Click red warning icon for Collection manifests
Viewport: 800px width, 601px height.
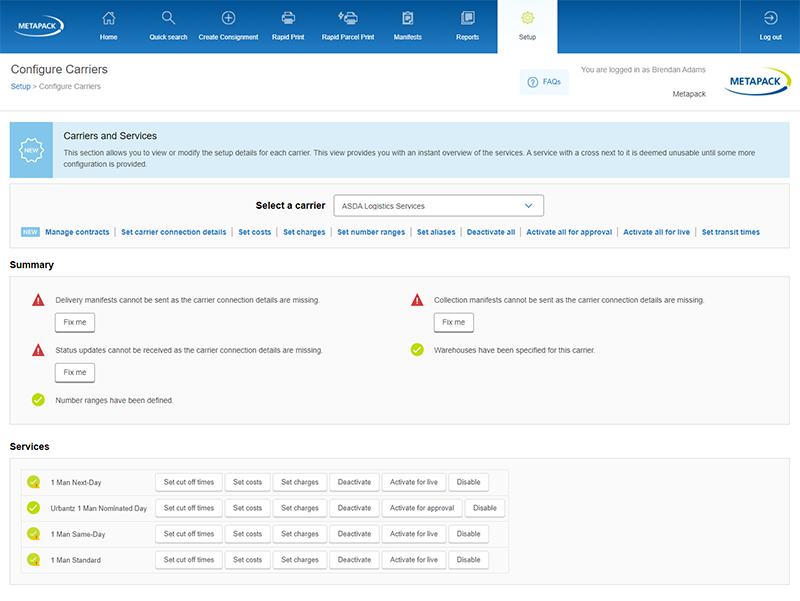[417, 300]
